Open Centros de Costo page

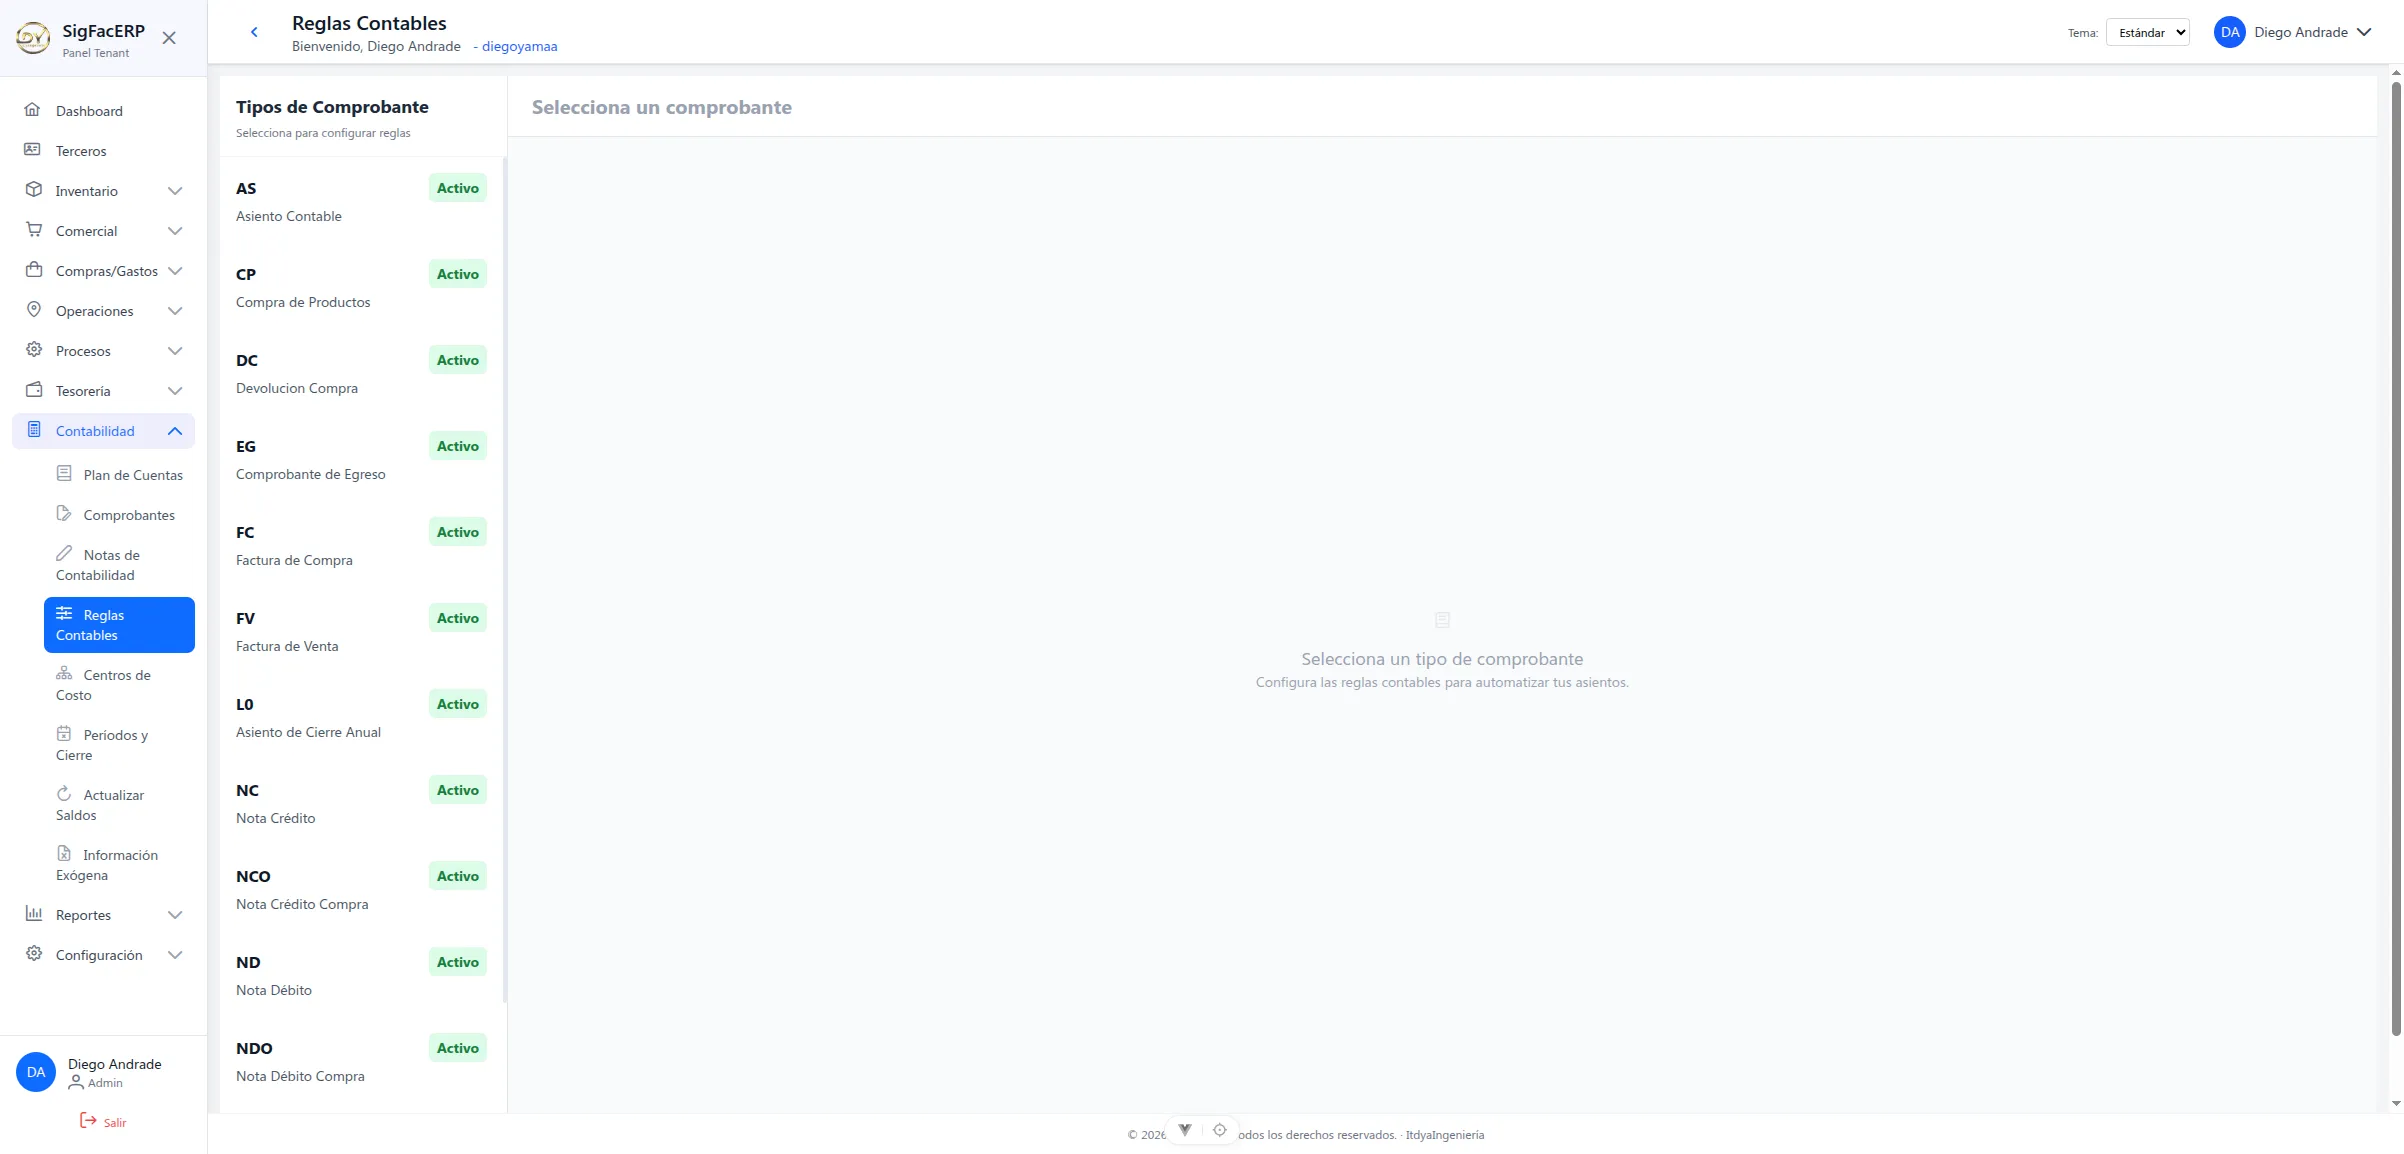[119, 685]
